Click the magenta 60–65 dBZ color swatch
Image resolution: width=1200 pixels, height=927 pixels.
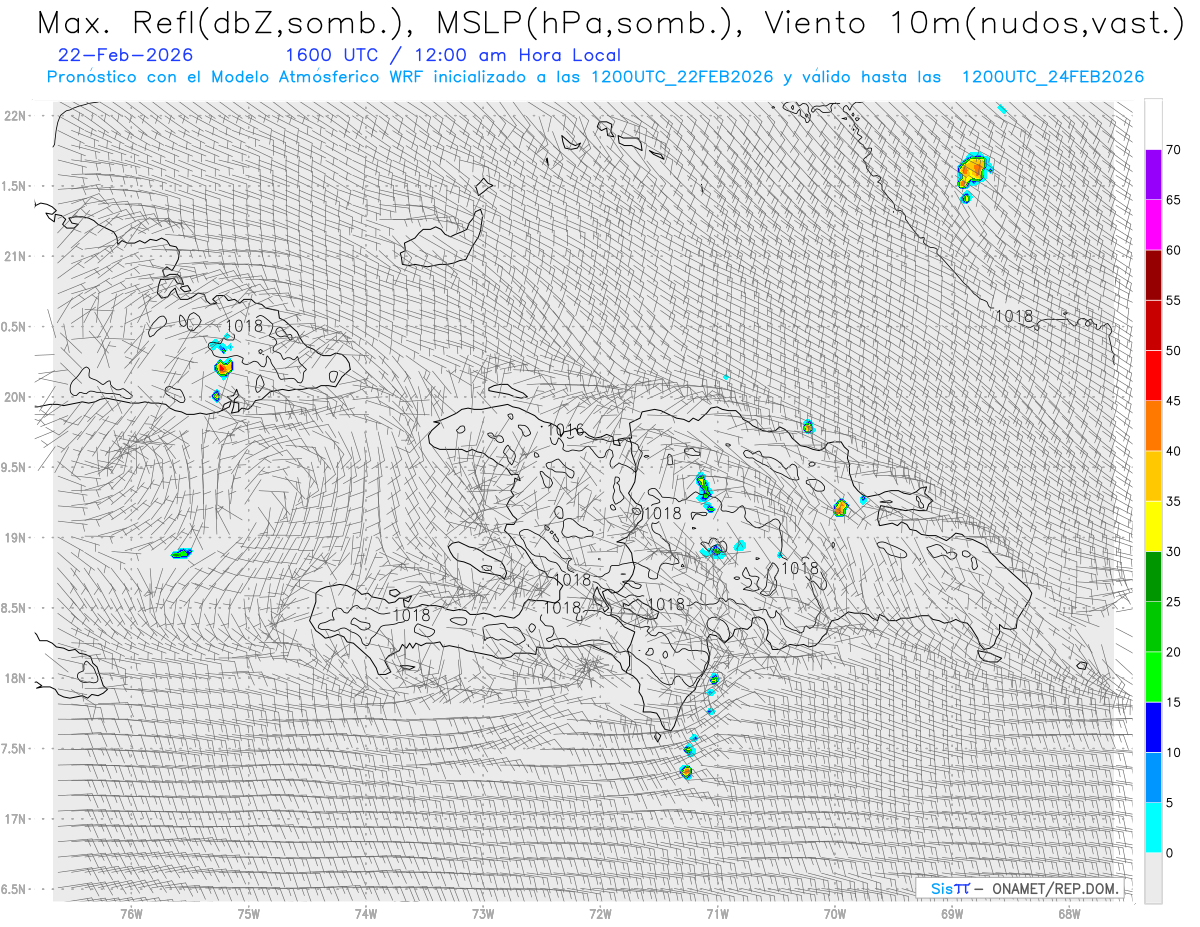[1153, 225]
